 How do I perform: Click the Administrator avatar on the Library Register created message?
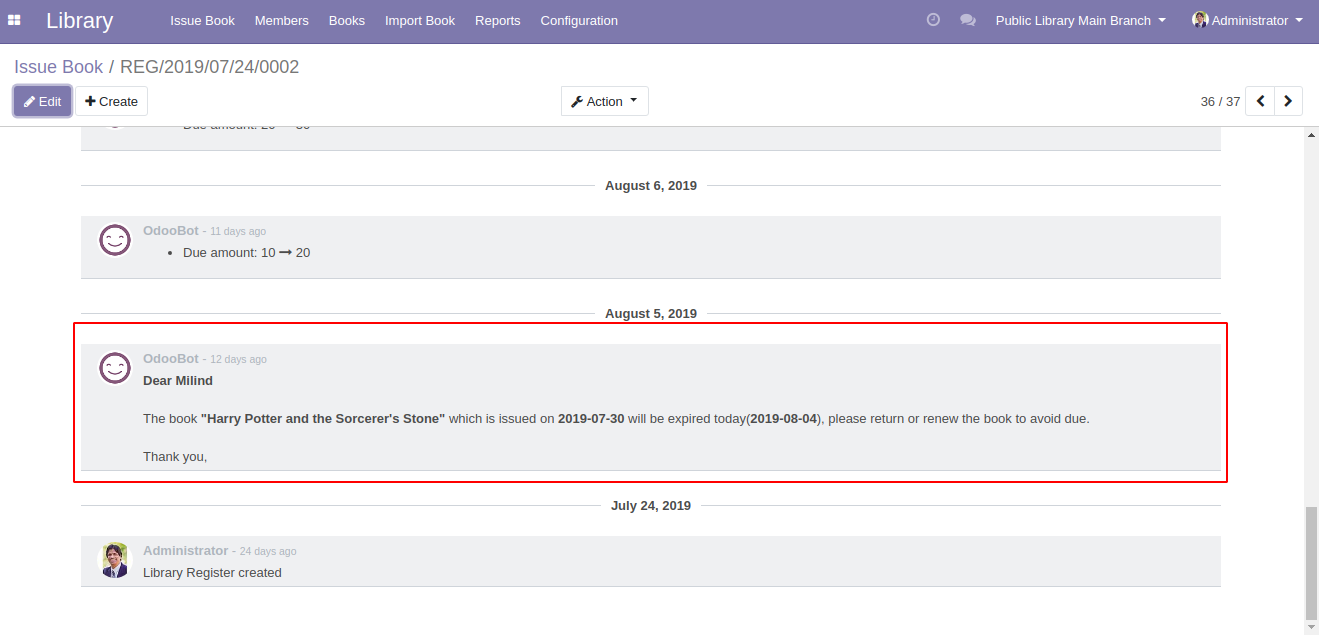pyautogui.click(x=115, y=560)
